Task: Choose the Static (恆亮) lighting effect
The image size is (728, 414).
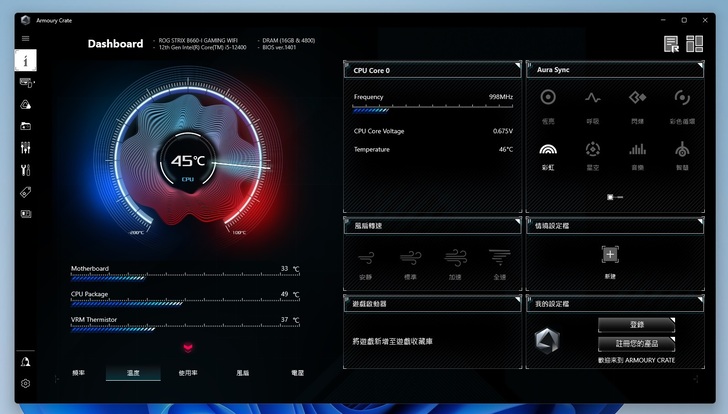Action: pyautogui.click(x=548, y=101)
